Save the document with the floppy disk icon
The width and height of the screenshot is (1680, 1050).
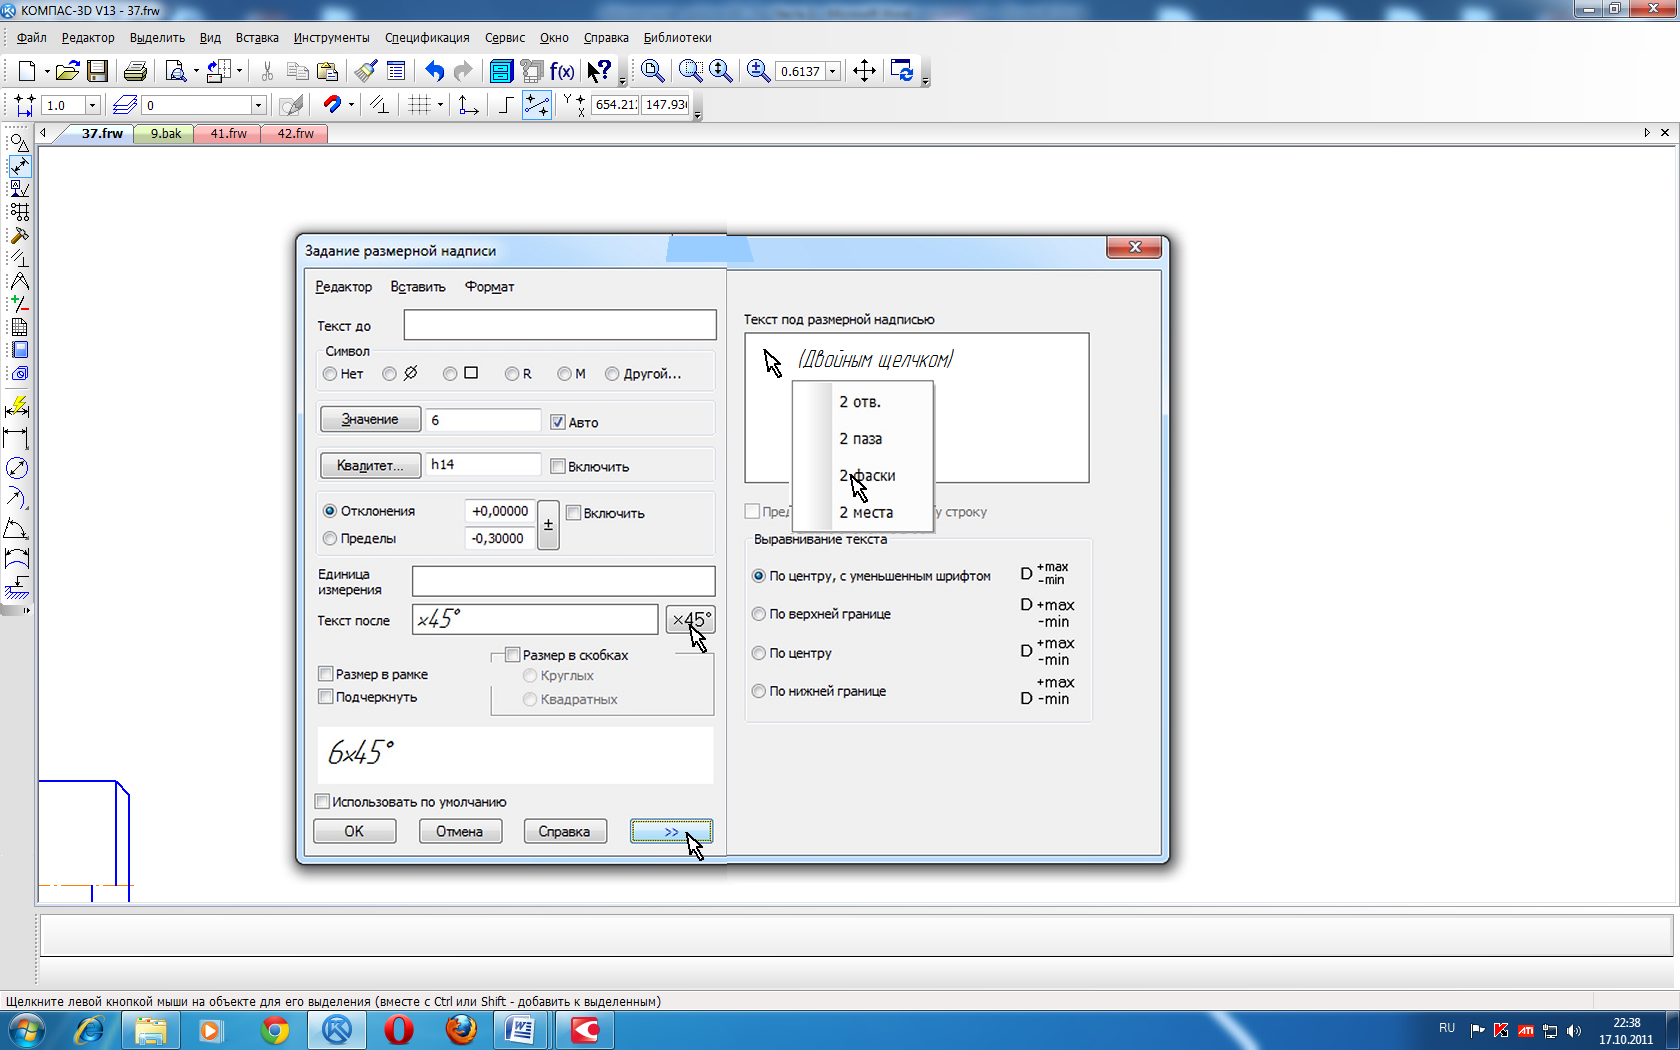click(x=97, y=71)
